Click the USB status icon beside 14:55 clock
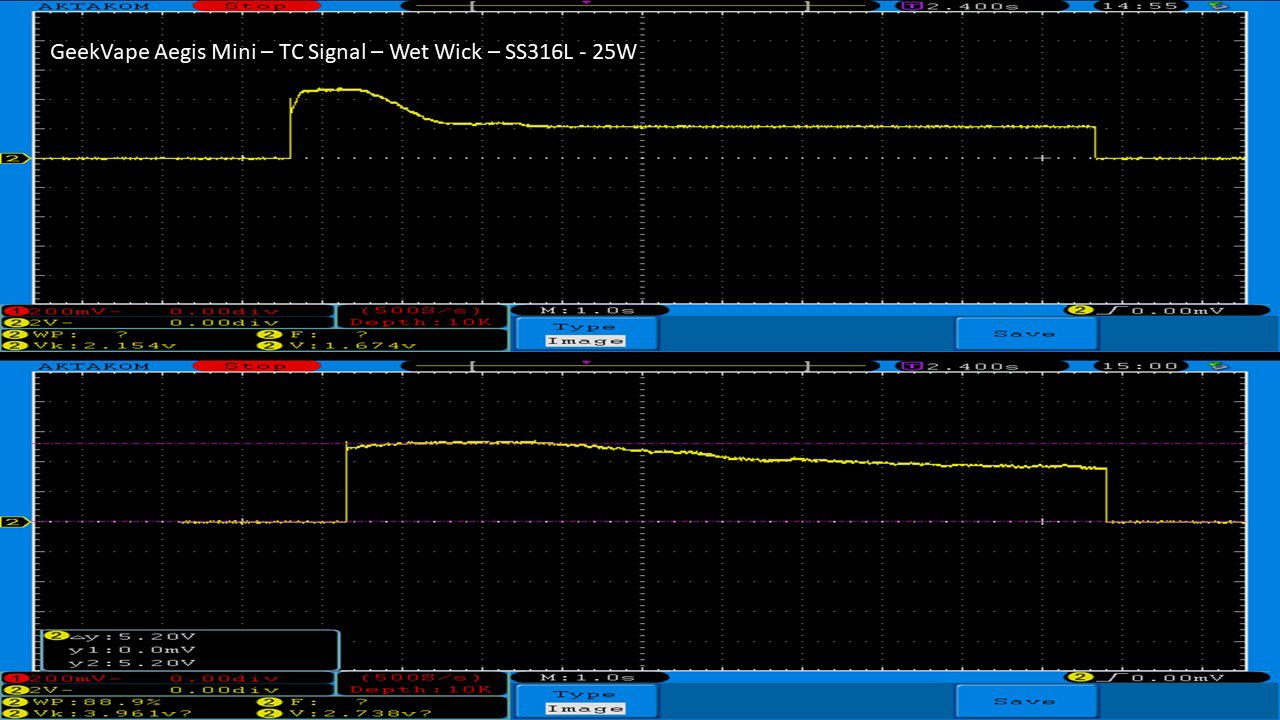 pos(1217,6)
